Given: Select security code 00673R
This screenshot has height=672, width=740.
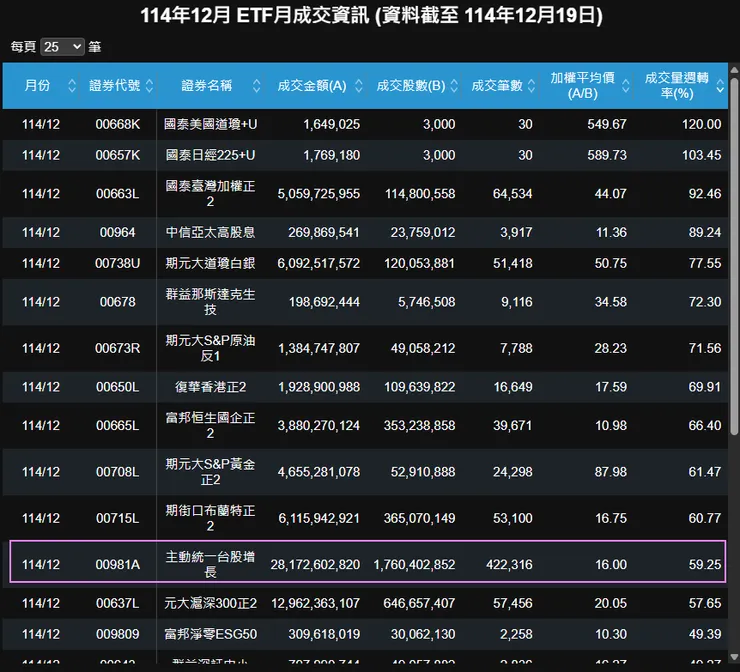Looking at the screenshot, I should 118,348.
